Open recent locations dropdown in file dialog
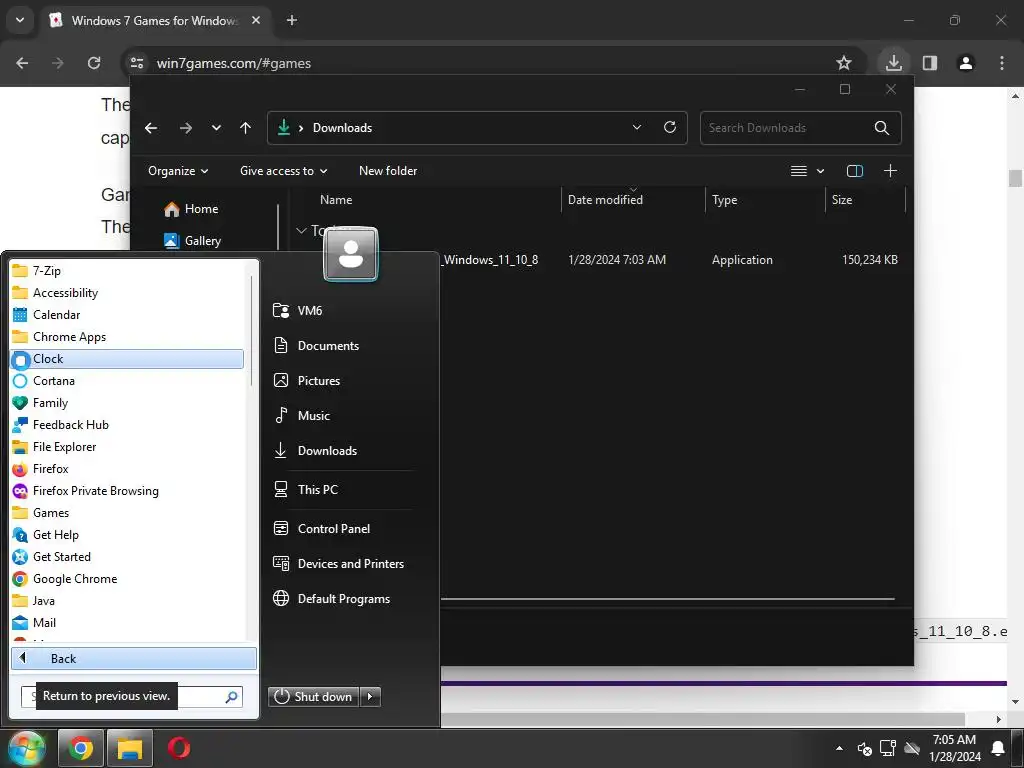This screenshot has width=1024, height=768. click(x=216, y=128)
